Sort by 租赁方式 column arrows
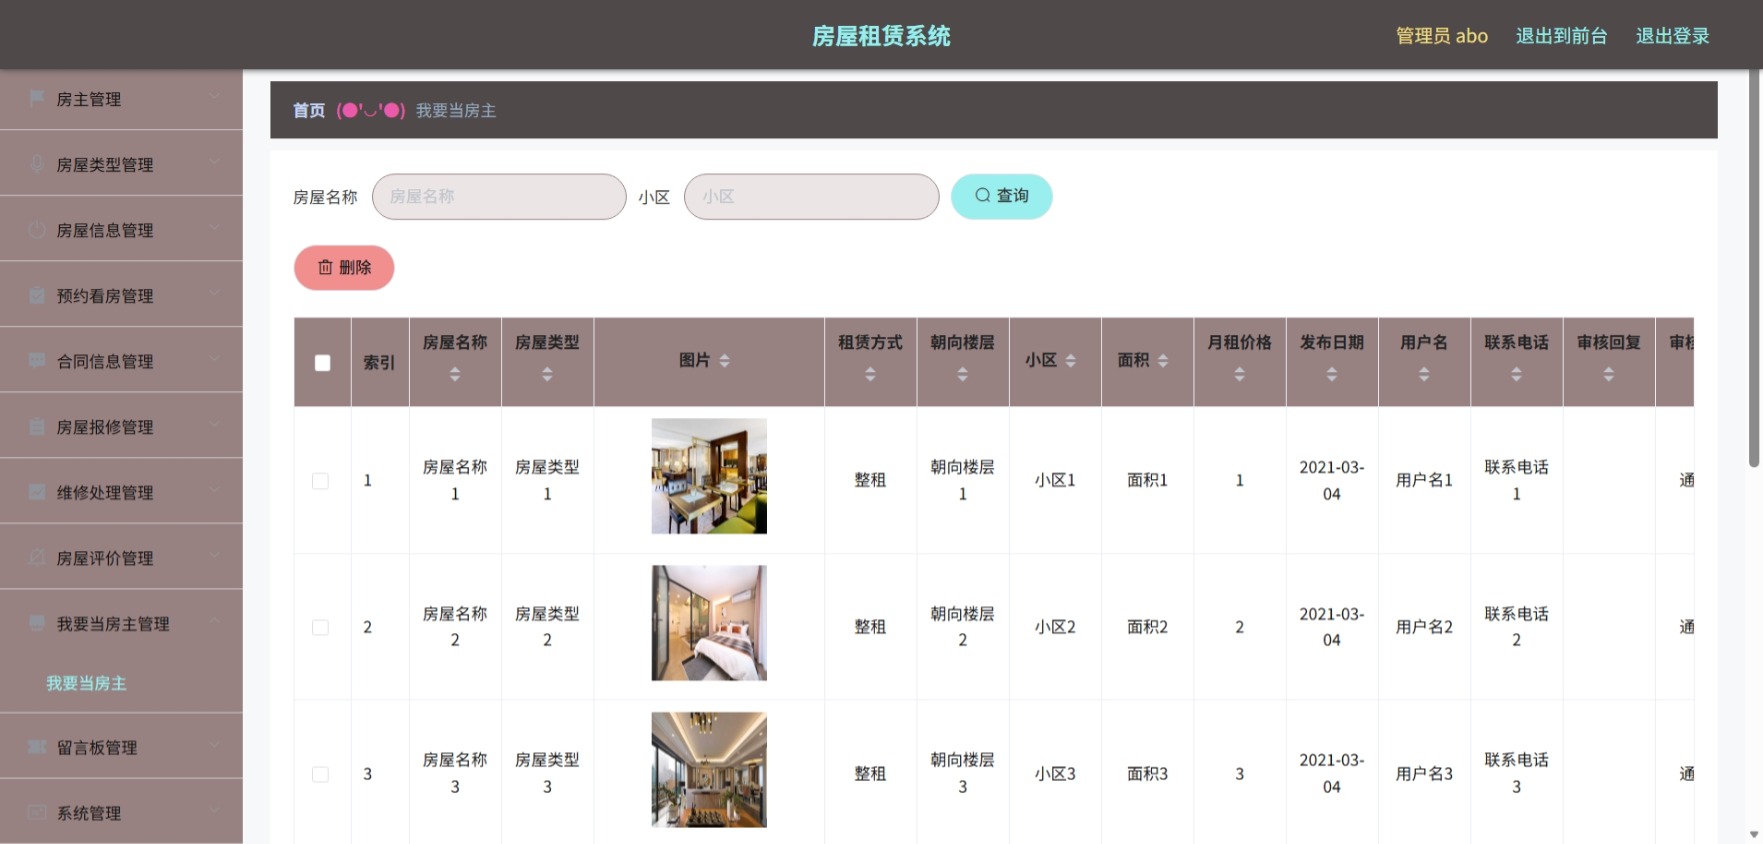The height and width of the screenshot is (844, 1763). tap(870, 374)
